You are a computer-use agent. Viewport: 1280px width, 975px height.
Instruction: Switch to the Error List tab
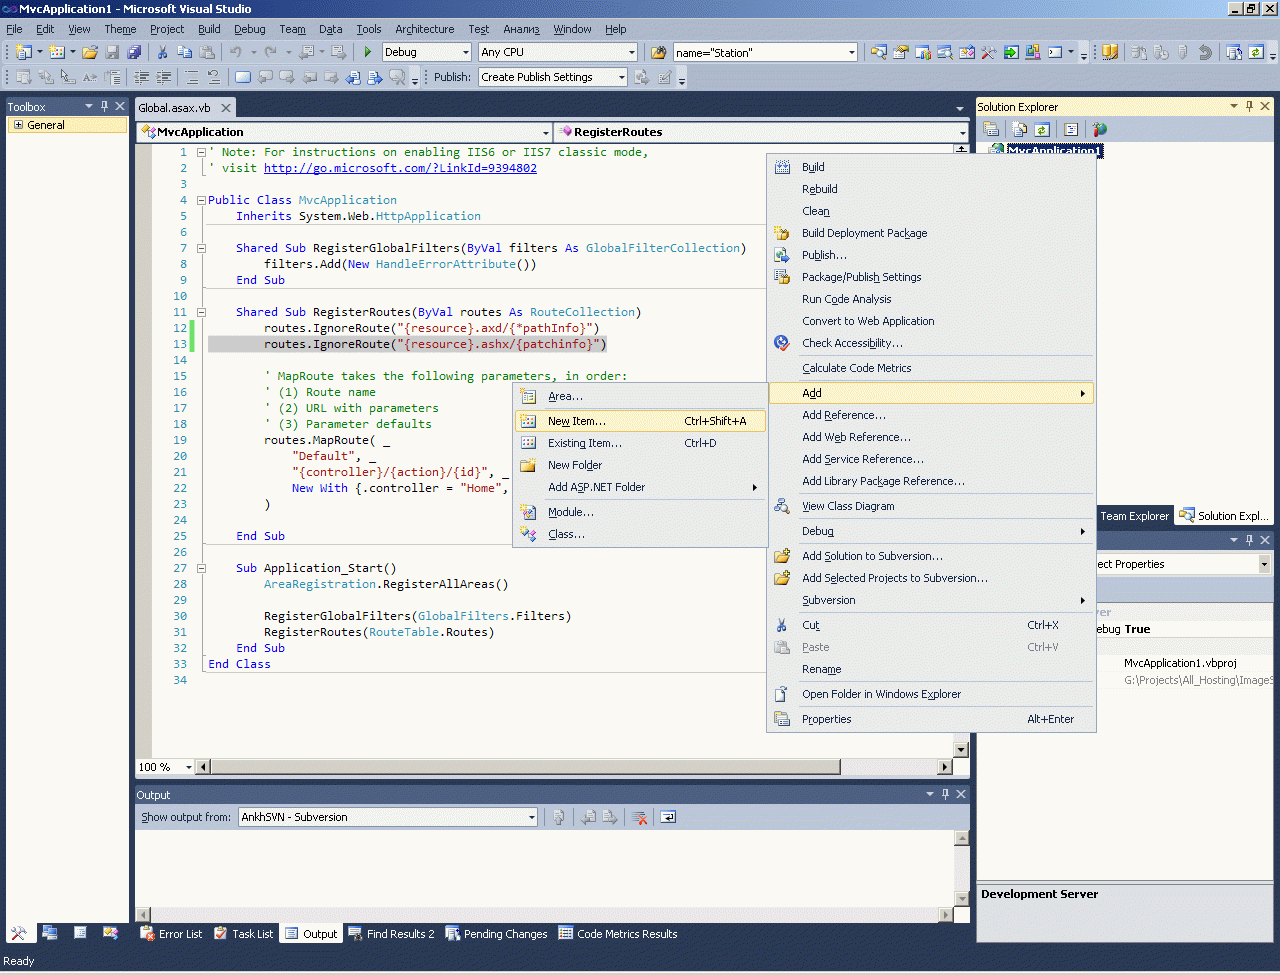point(171,934)
